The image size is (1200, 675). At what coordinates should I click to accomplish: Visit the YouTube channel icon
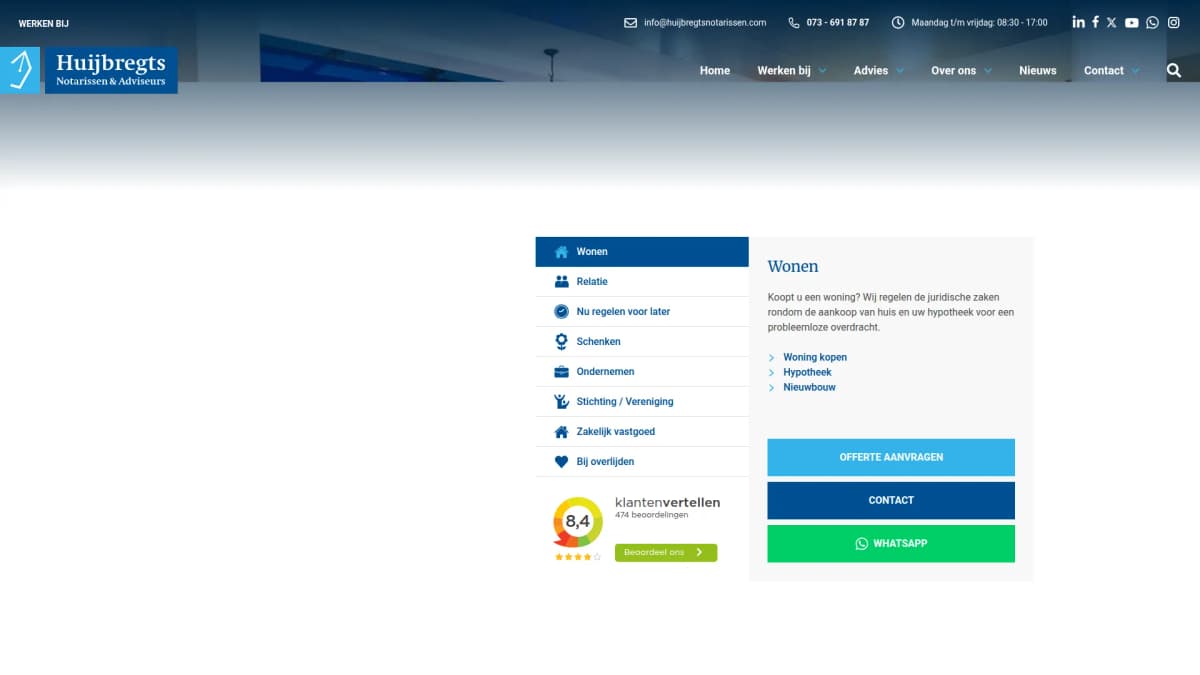point(1131,22)
